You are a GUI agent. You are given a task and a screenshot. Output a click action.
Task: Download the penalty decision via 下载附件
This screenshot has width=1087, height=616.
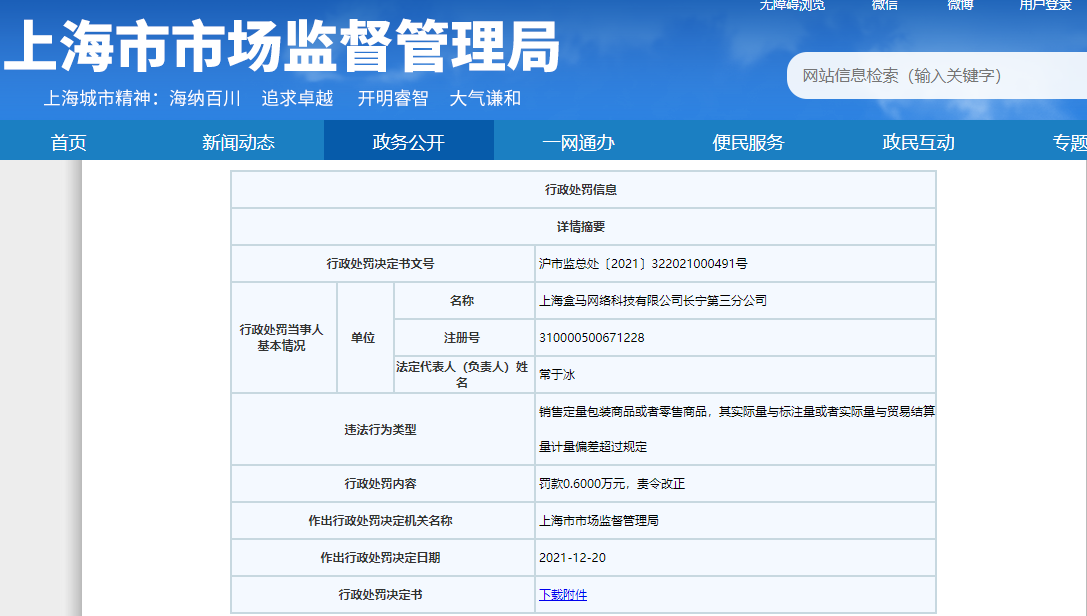pyautogui.click(x=563, y=595)
